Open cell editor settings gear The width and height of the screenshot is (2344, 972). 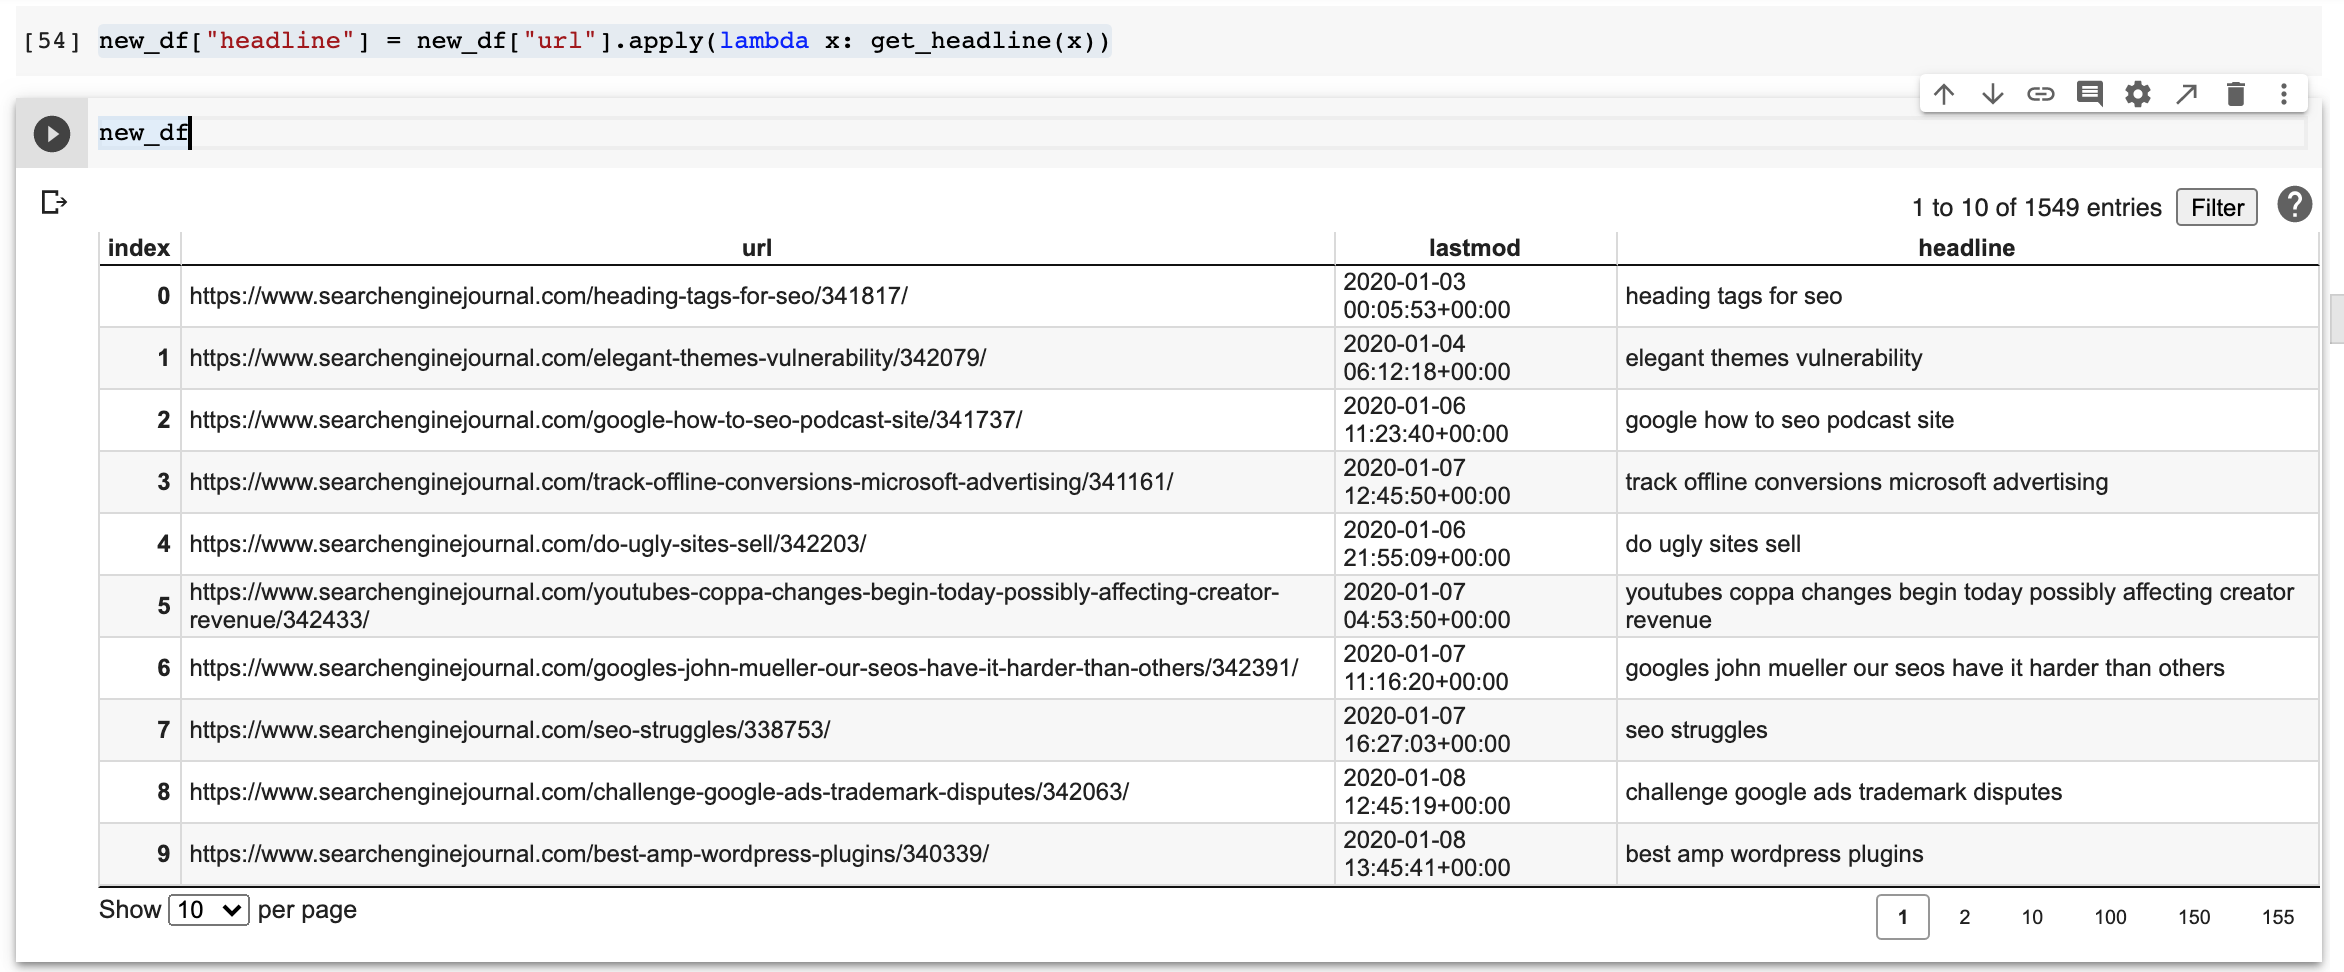click(x=2138, y=94)
